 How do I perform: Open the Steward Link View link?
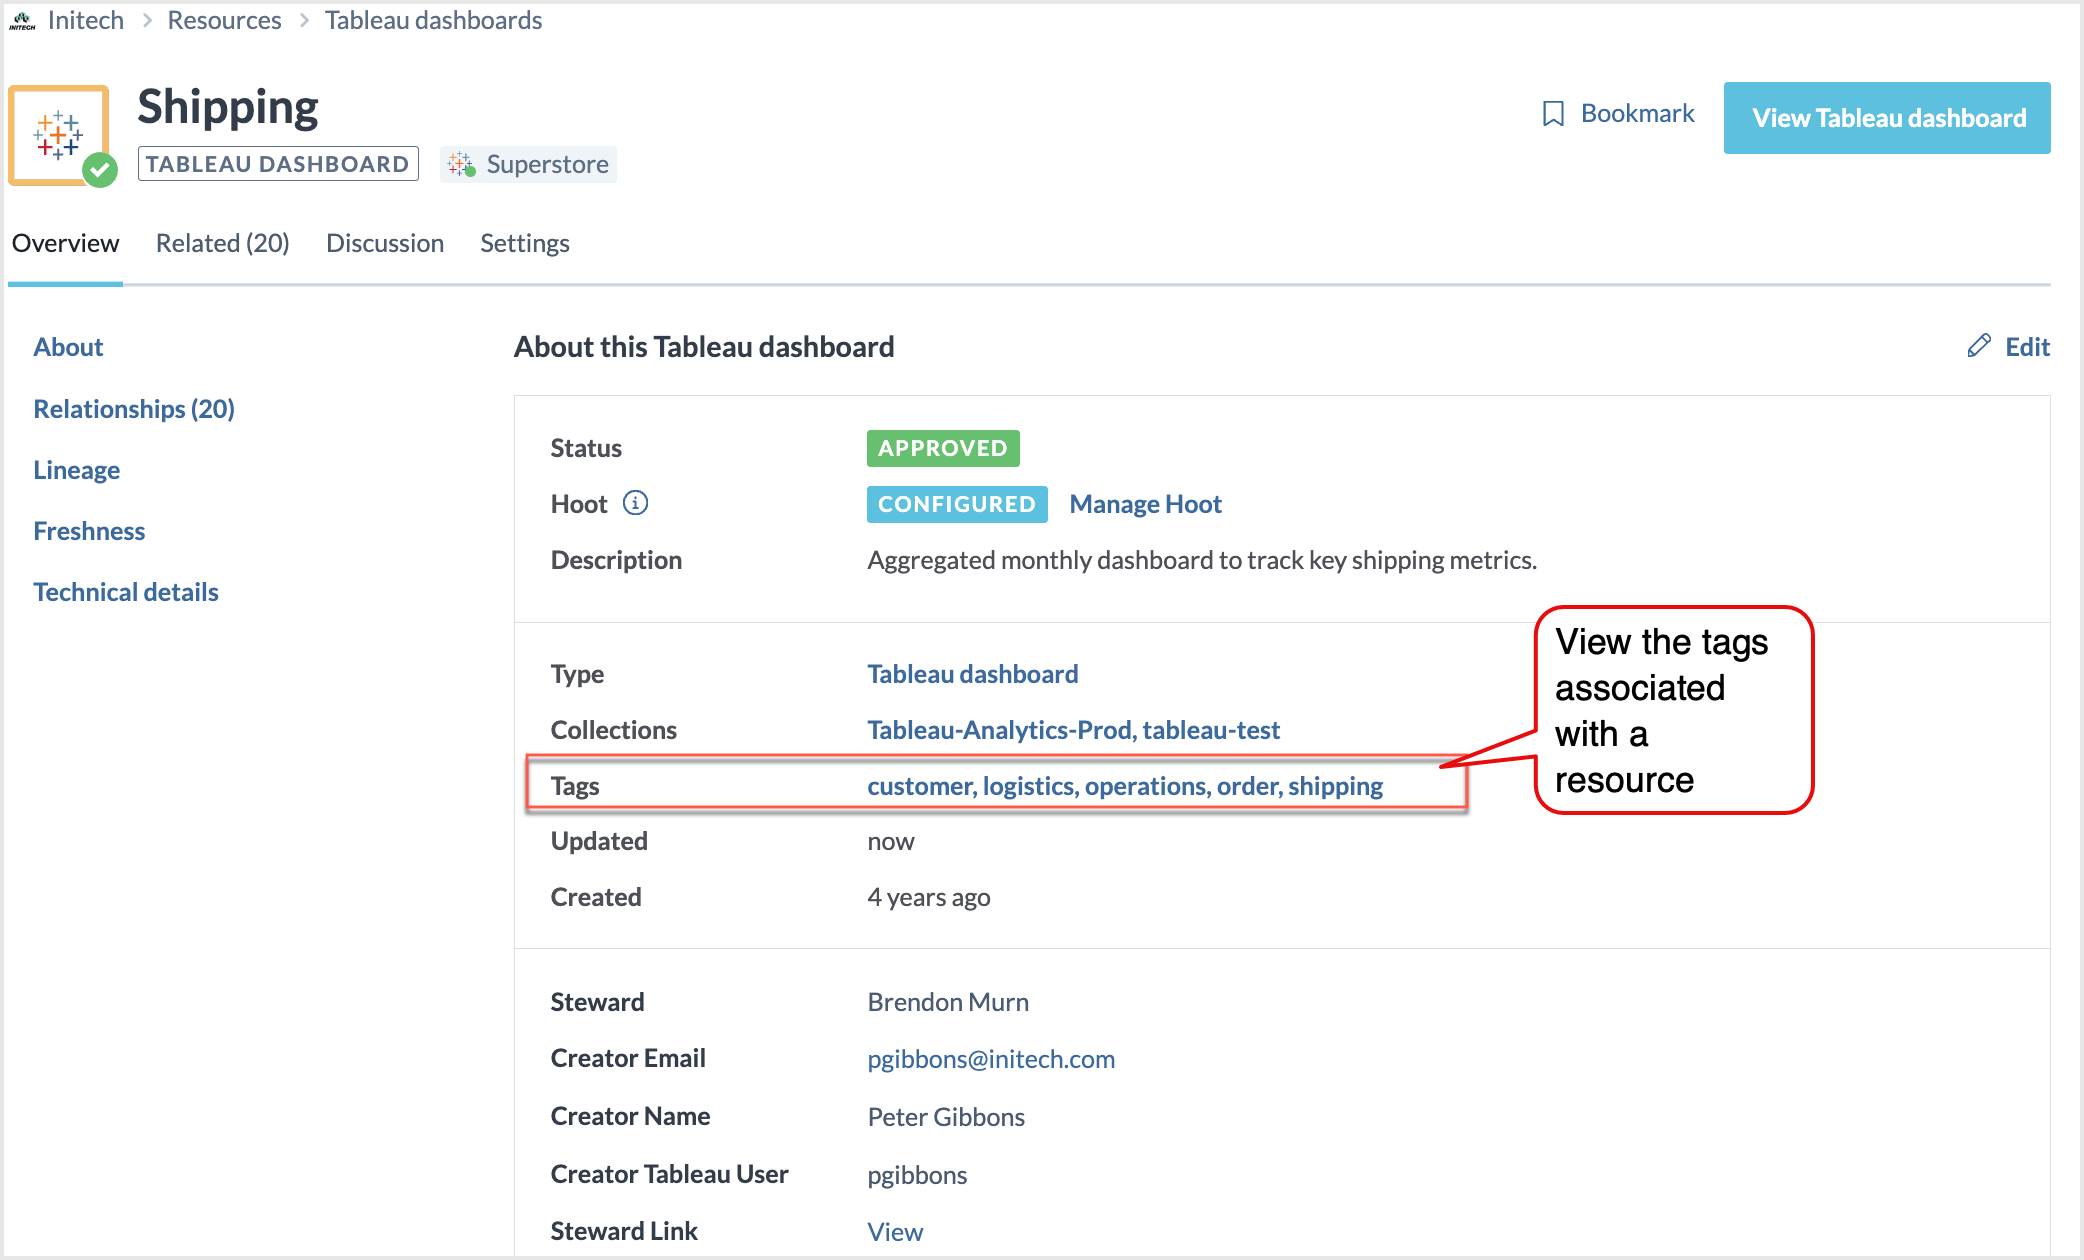click(895, 1232)
